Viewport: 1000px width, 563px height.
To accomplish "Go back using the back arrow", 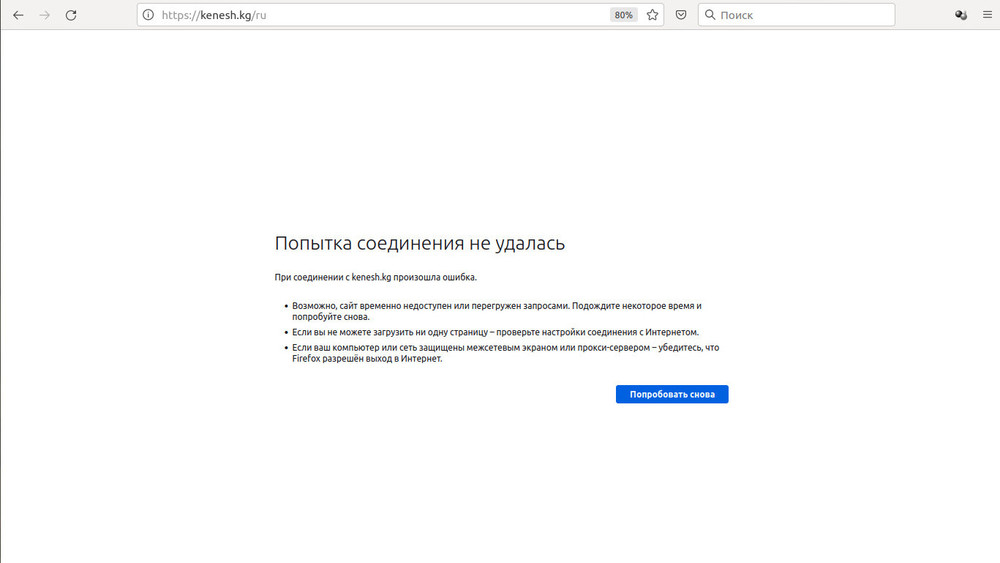I will coord(18,15).
